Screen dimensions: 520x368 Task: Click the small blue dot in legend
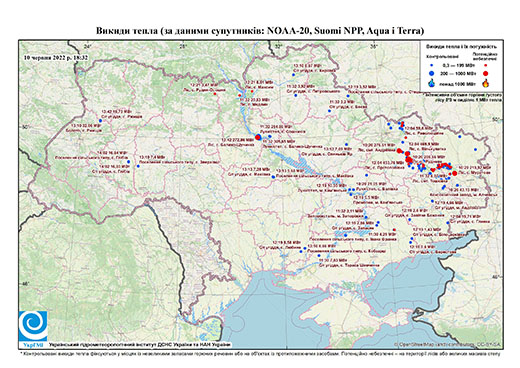tap(432, 65)
